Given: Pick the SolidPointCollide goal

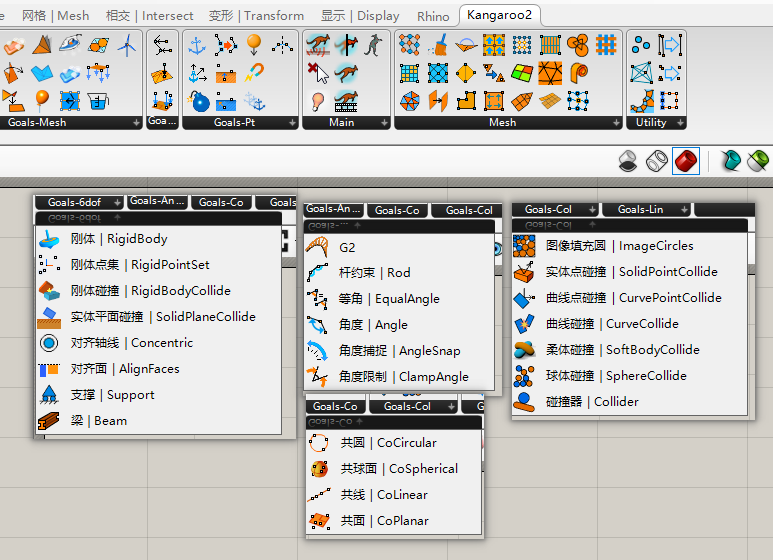Looking at the screenshot, I should pos(630,272).
